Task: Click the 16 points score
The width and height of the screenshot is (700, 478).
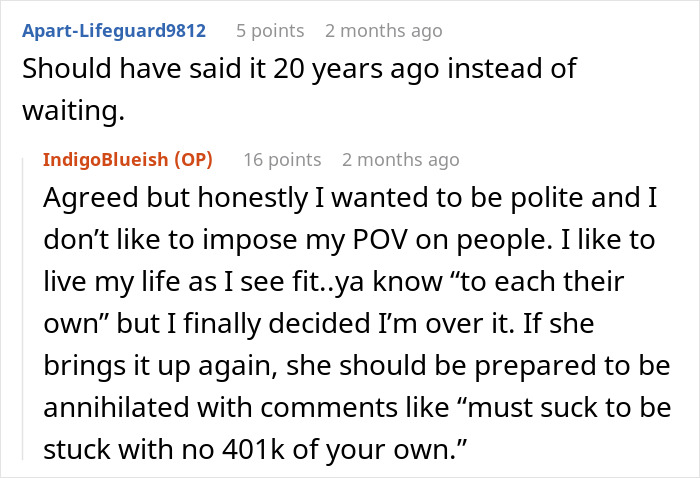Action: tap(282, 159)
